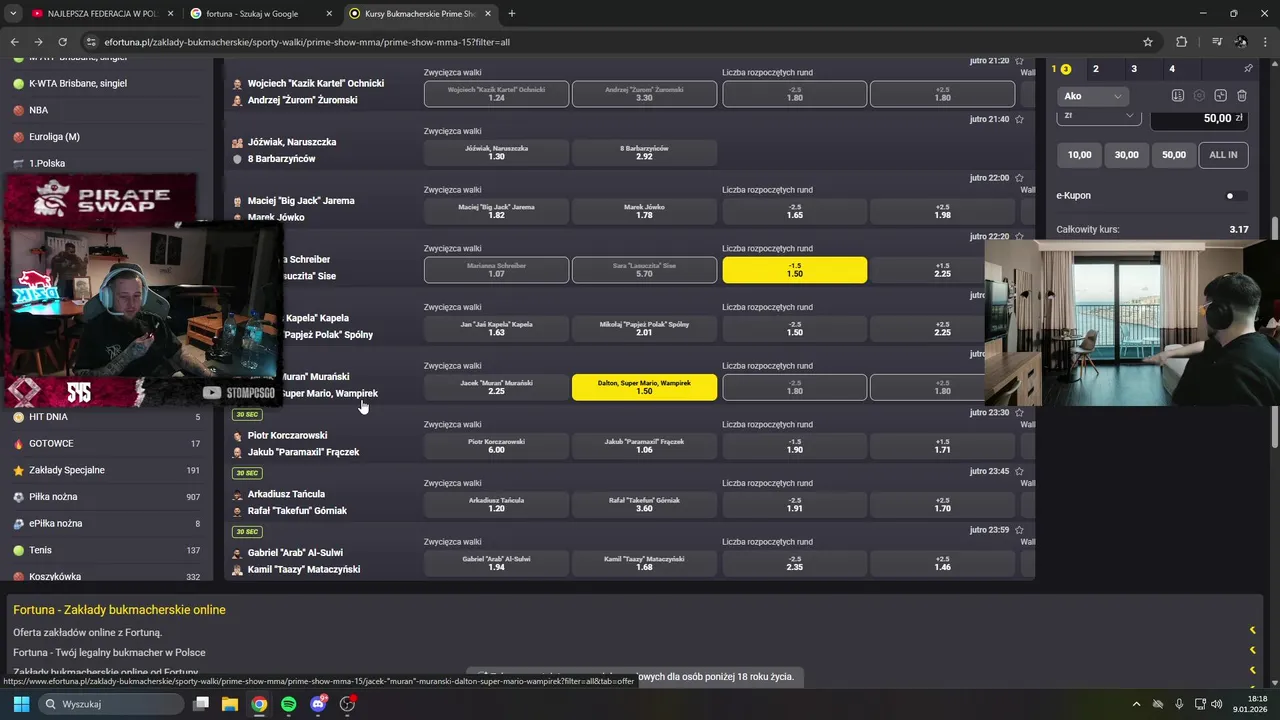Open Task View on the taskbar
1280x720 pixels.
click(200, 704)
